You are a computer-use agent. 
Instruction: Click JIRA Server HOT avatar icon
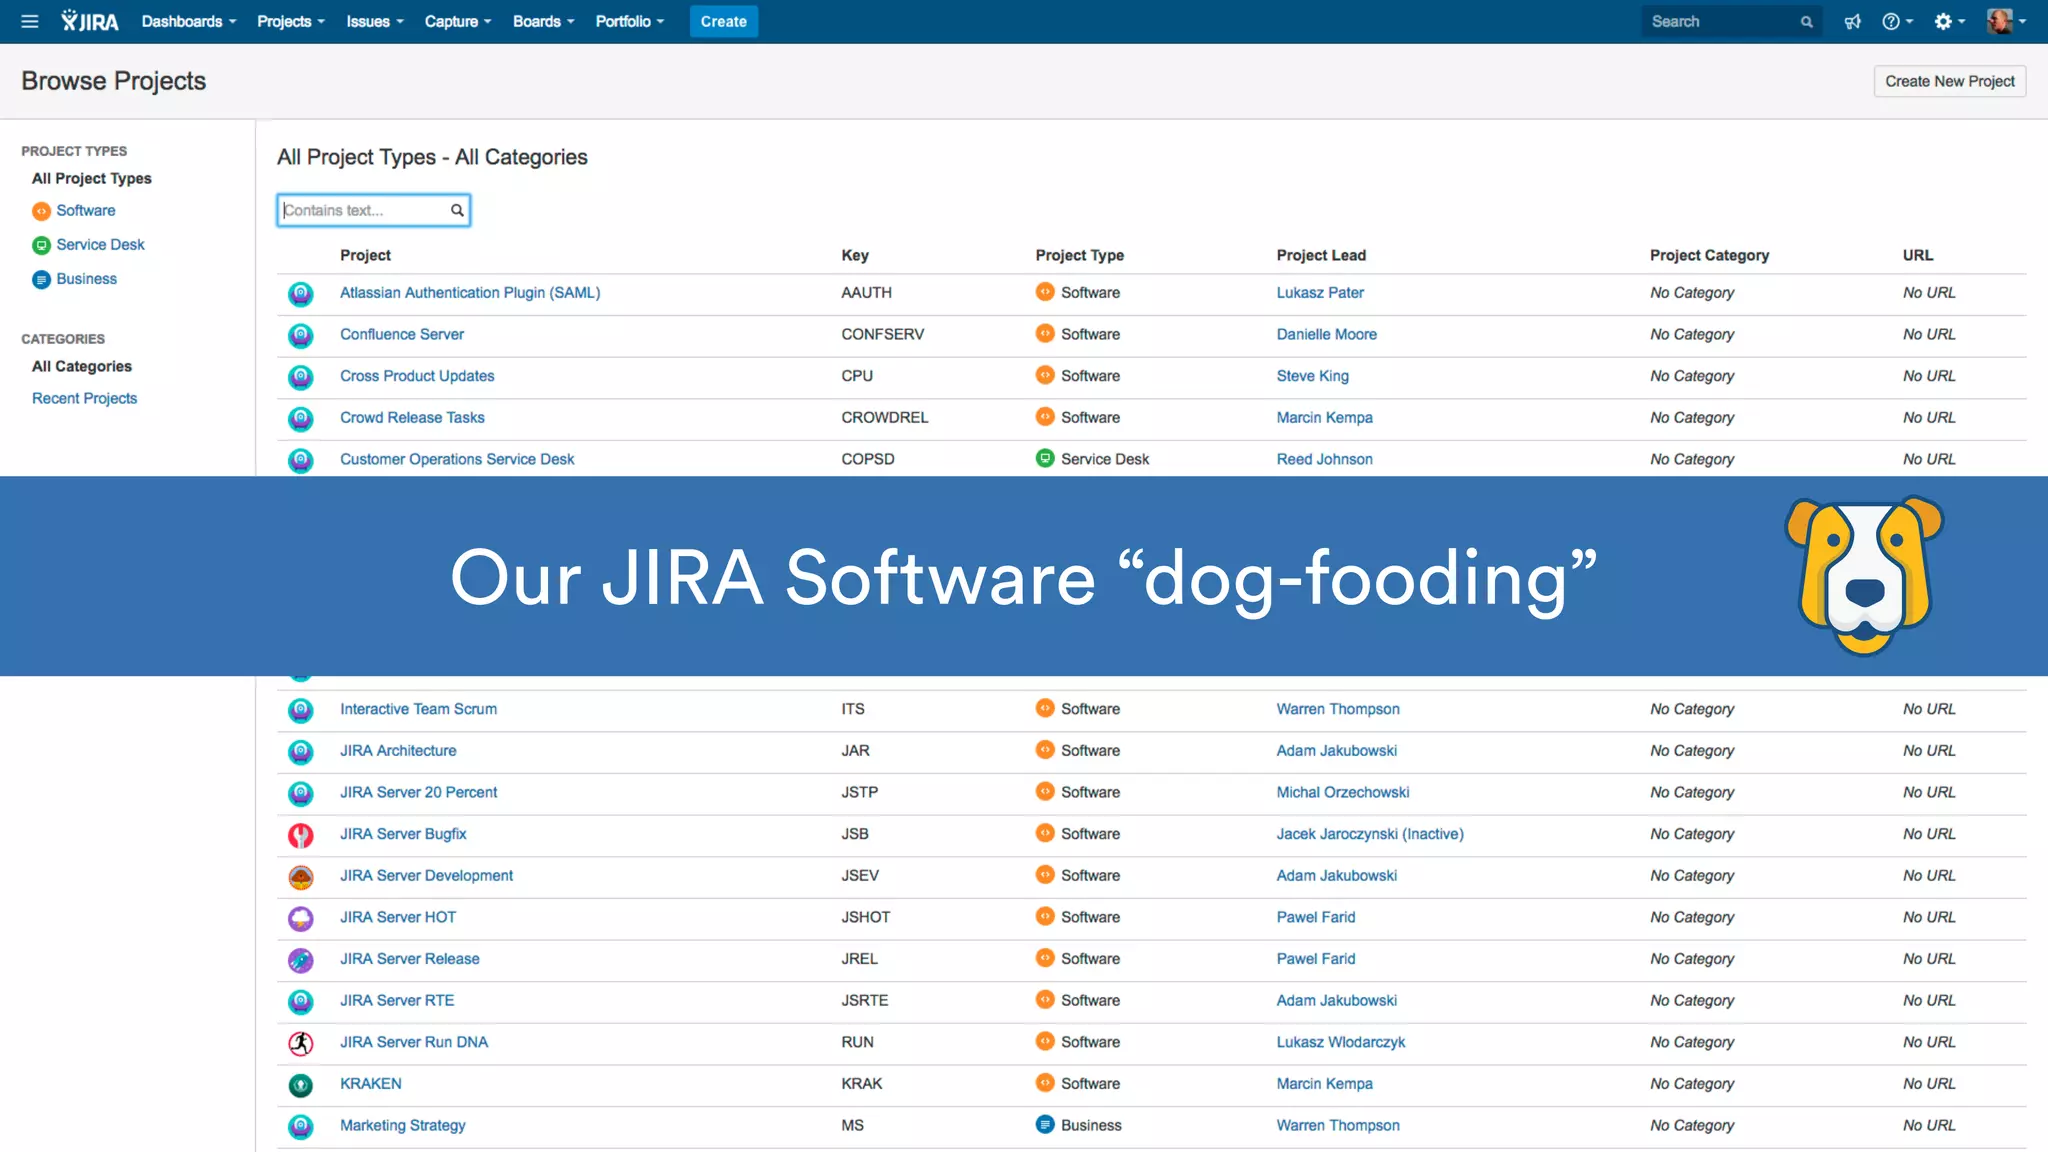300,918
